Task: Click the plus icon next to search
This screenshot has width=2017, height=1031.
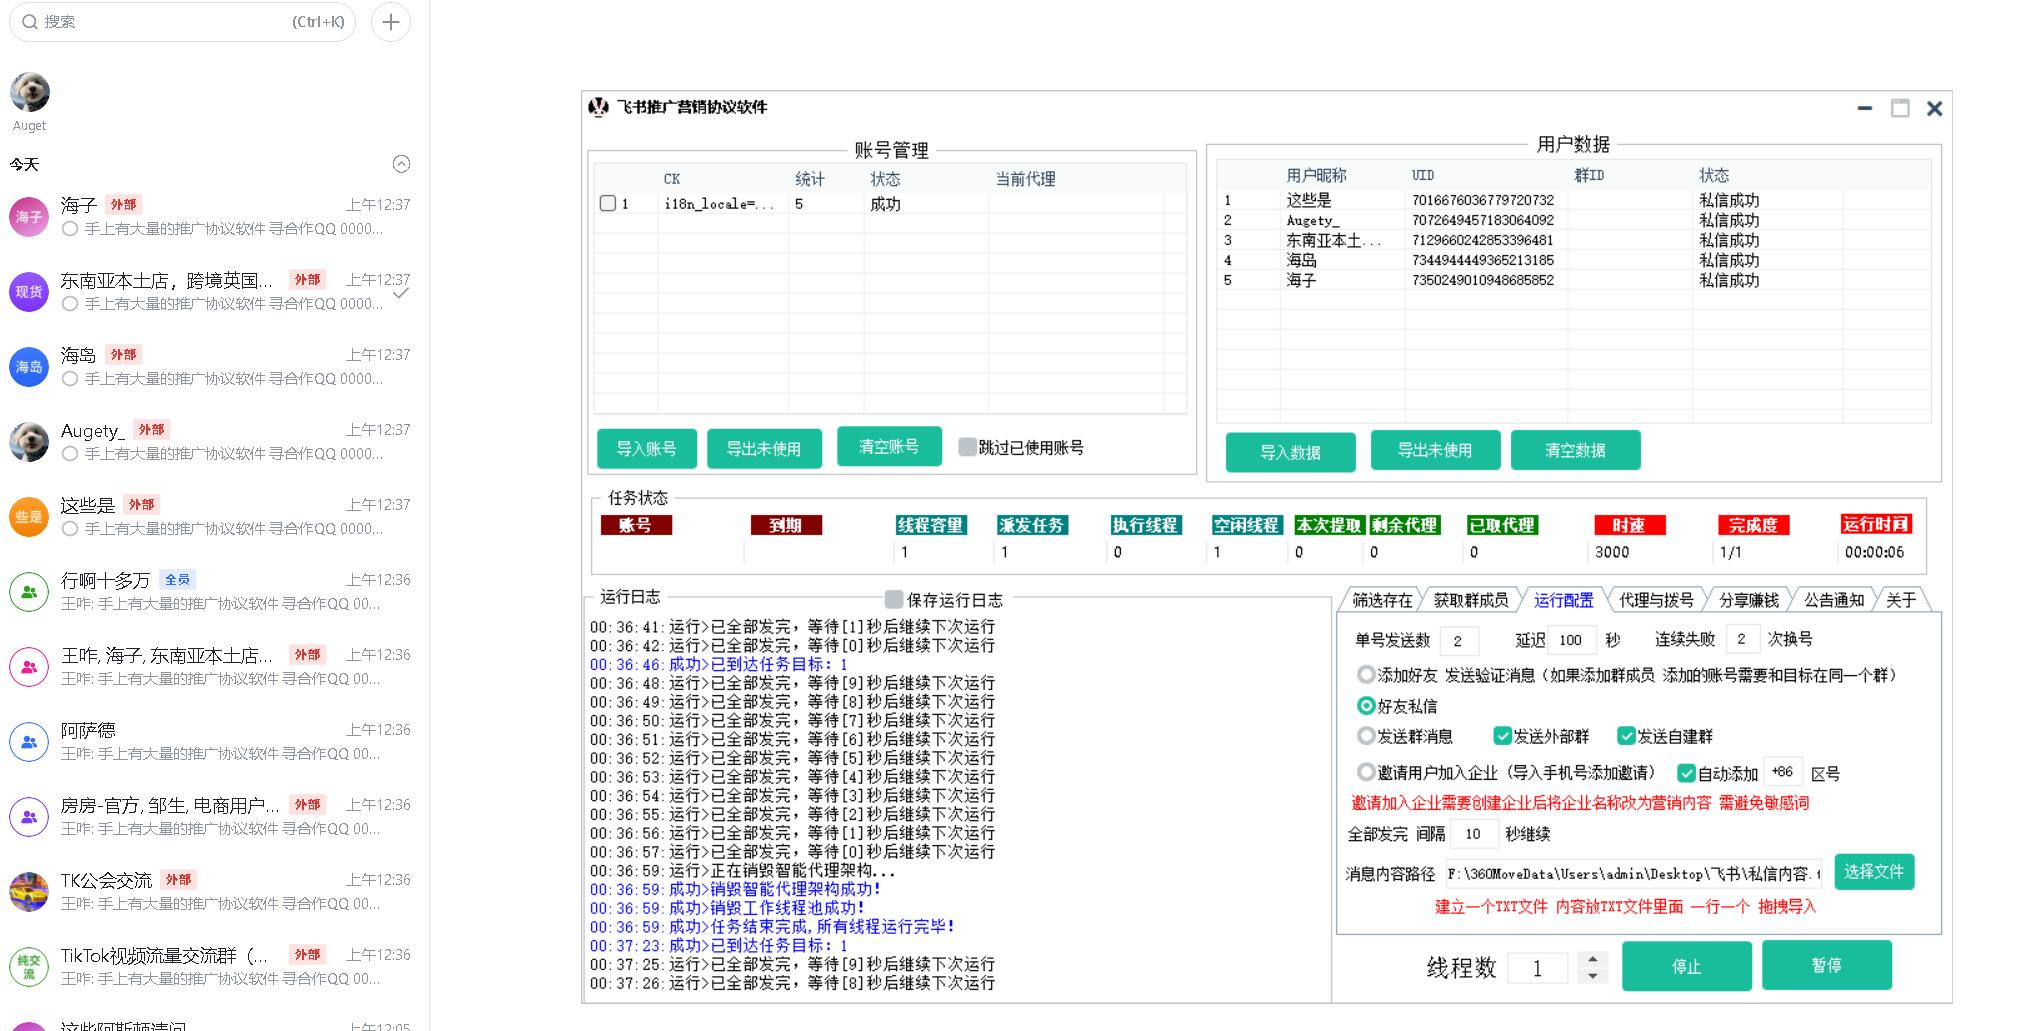Action: pos(390,22)
